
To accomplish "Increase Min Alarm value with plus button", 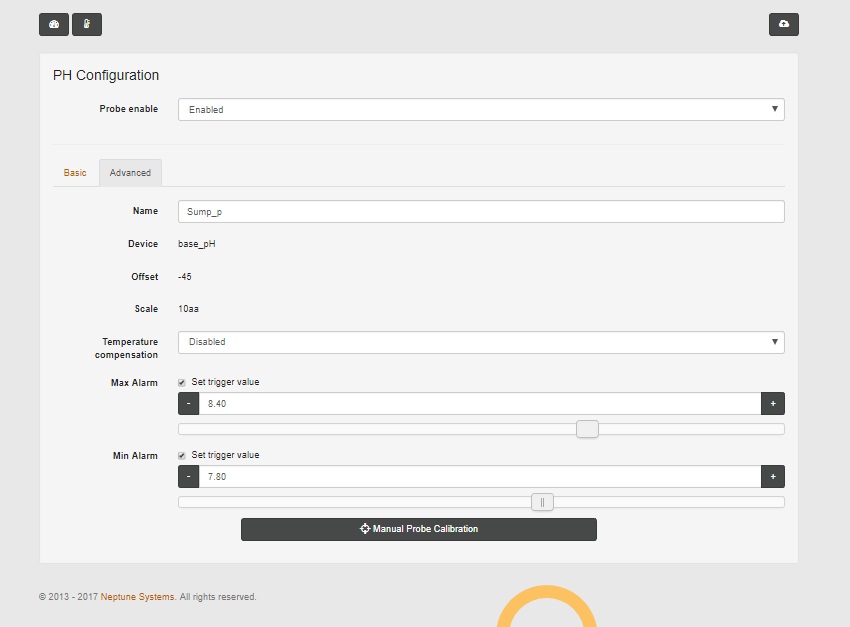I will 773,477.
